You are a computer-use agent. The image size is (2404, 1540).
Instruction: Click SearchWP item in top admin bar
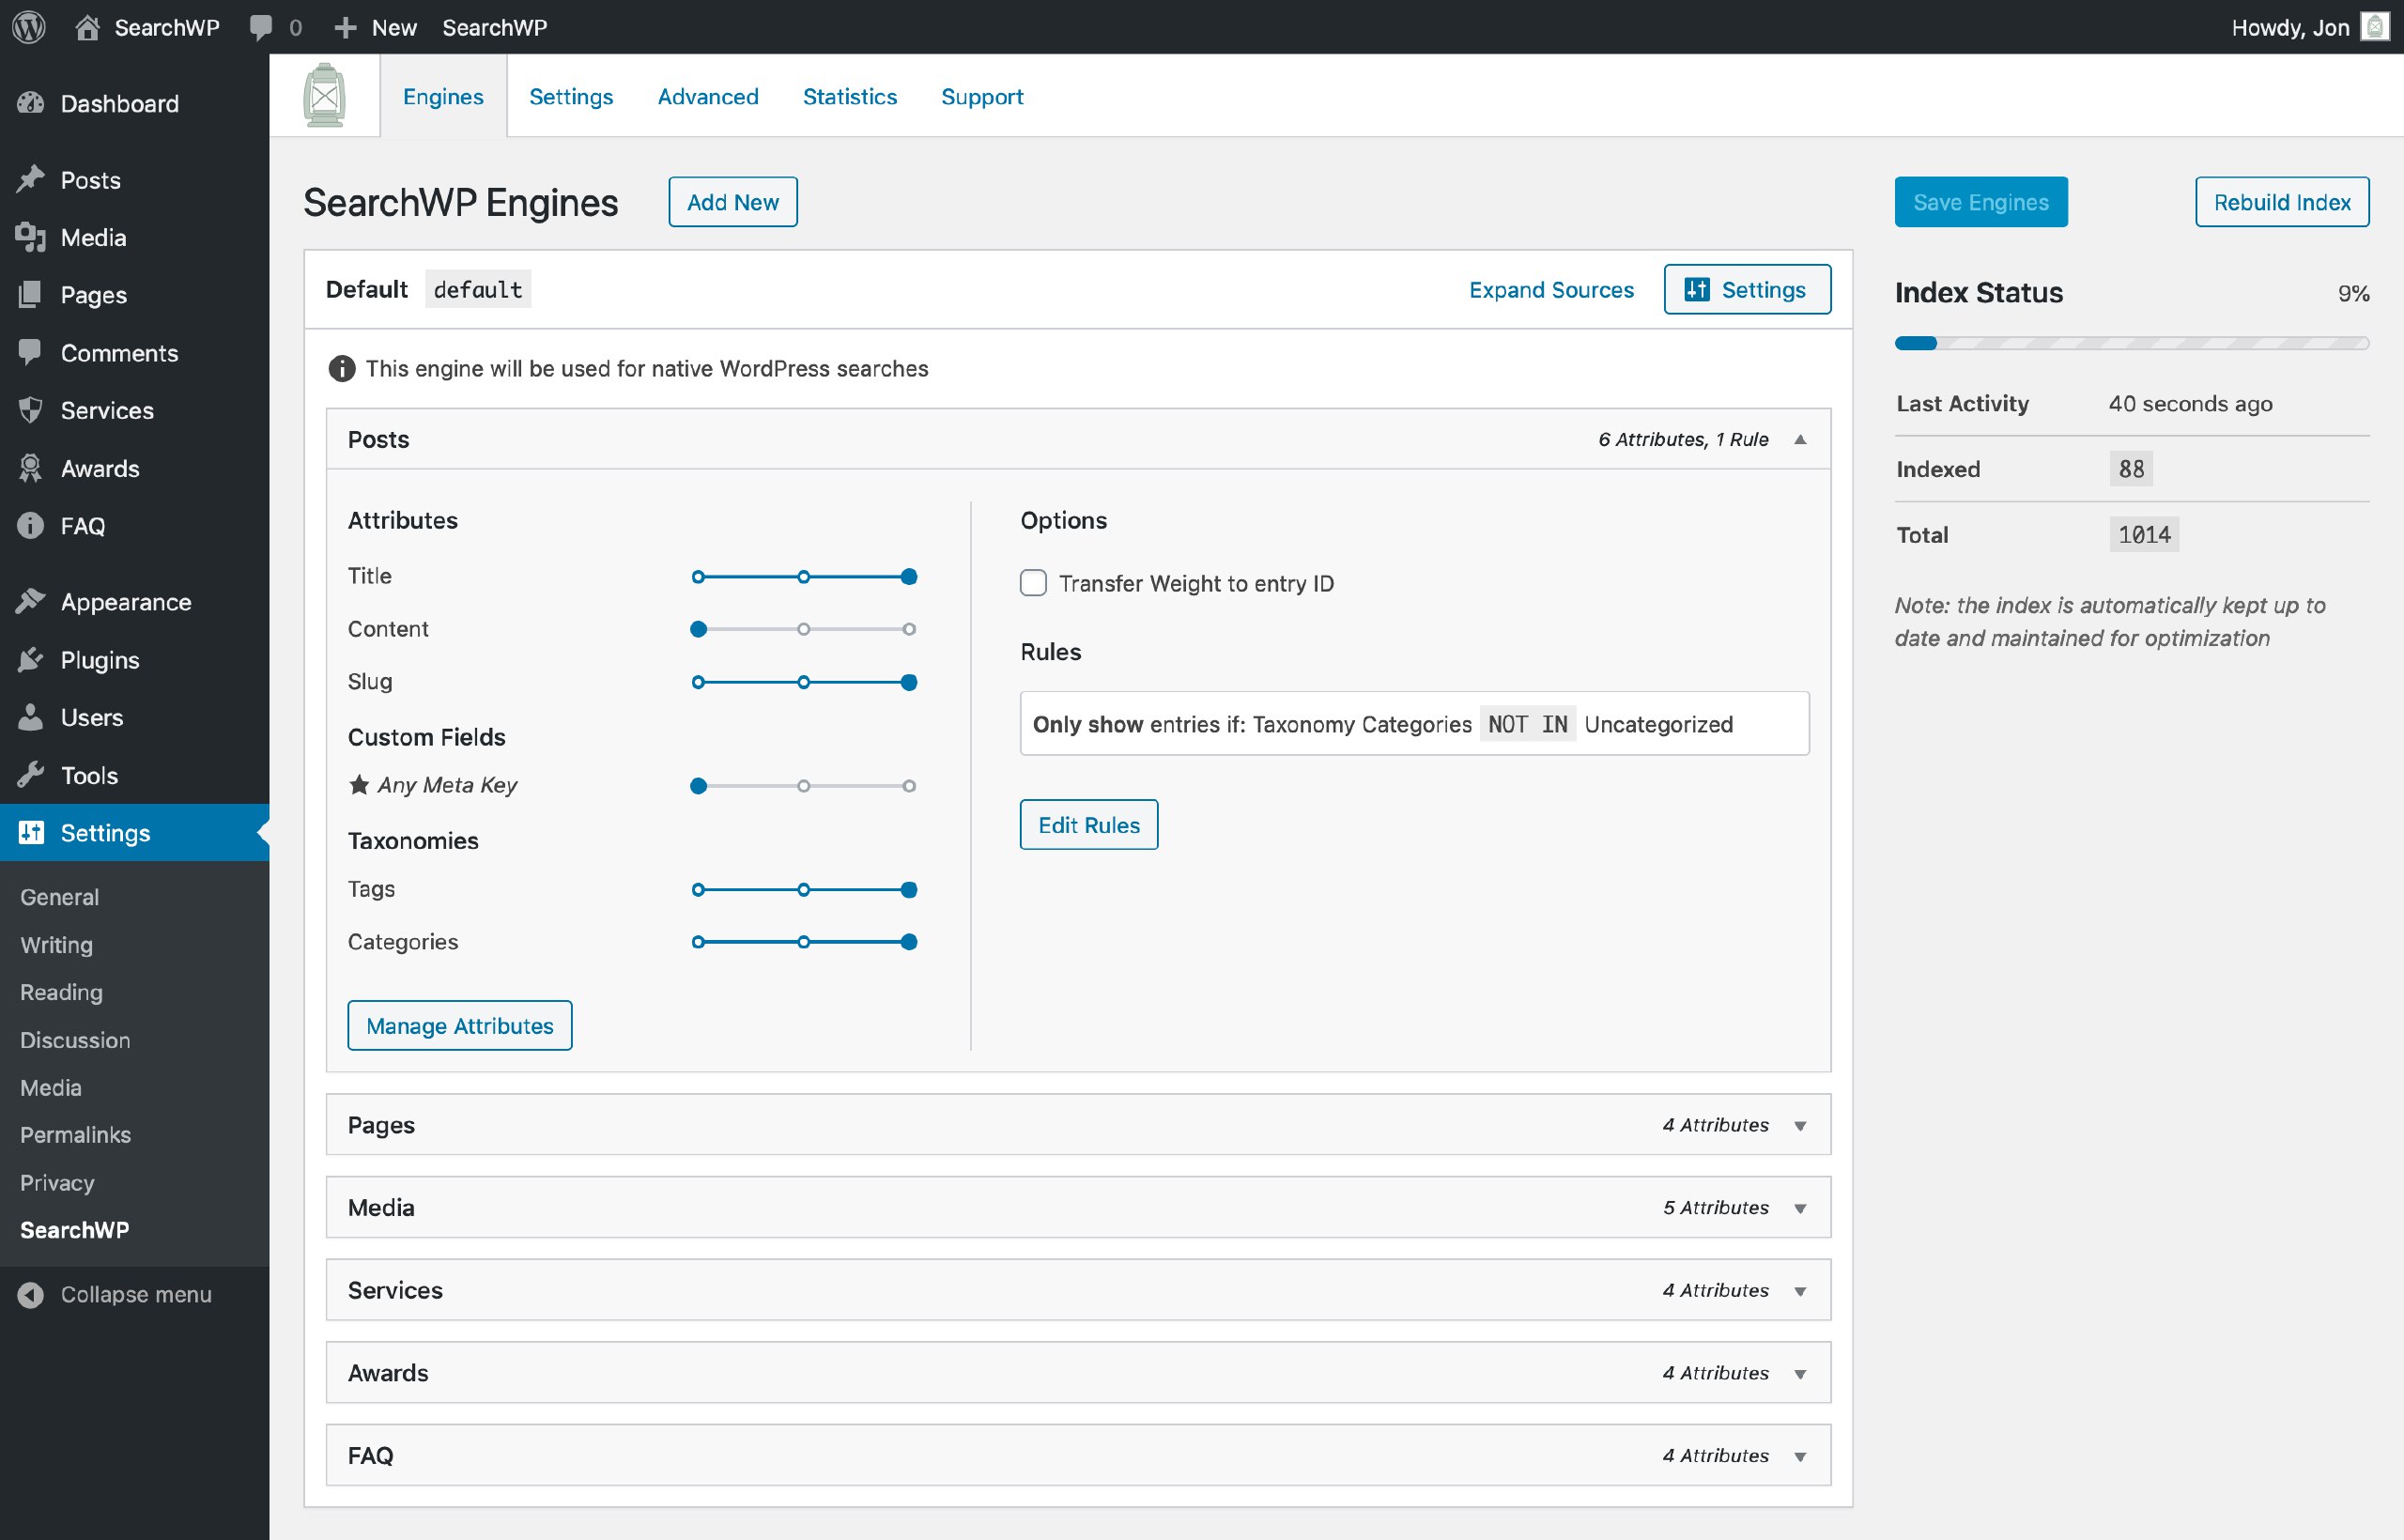click(x=495, y=27)
